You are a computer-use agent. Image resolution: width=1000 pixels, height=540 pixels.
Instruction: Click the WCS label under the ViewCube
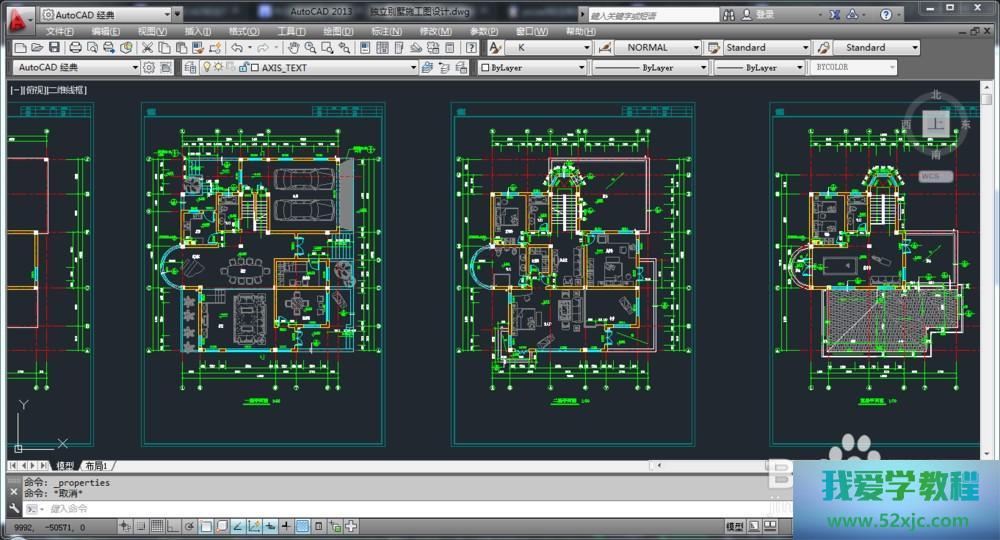(x=931, y=175)
